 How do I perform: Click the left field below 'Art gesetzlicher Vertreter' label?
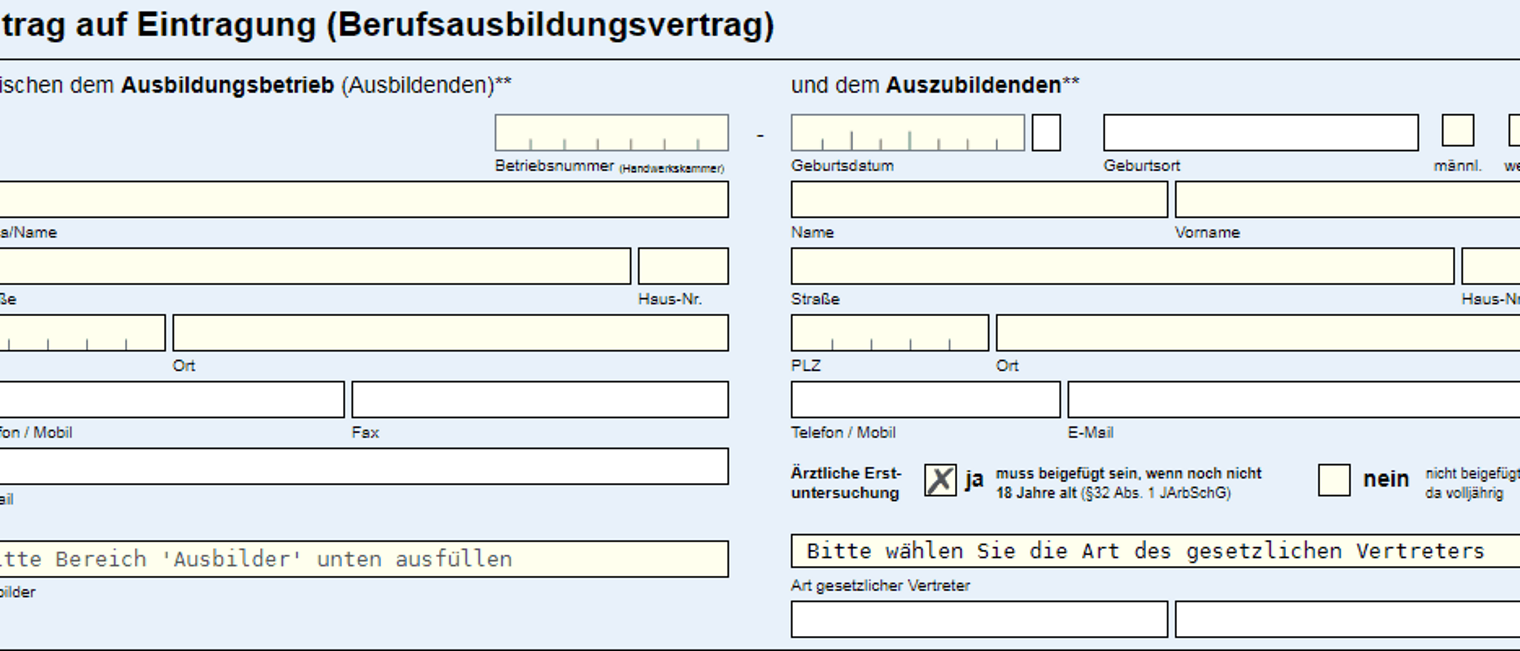point(979,619)
